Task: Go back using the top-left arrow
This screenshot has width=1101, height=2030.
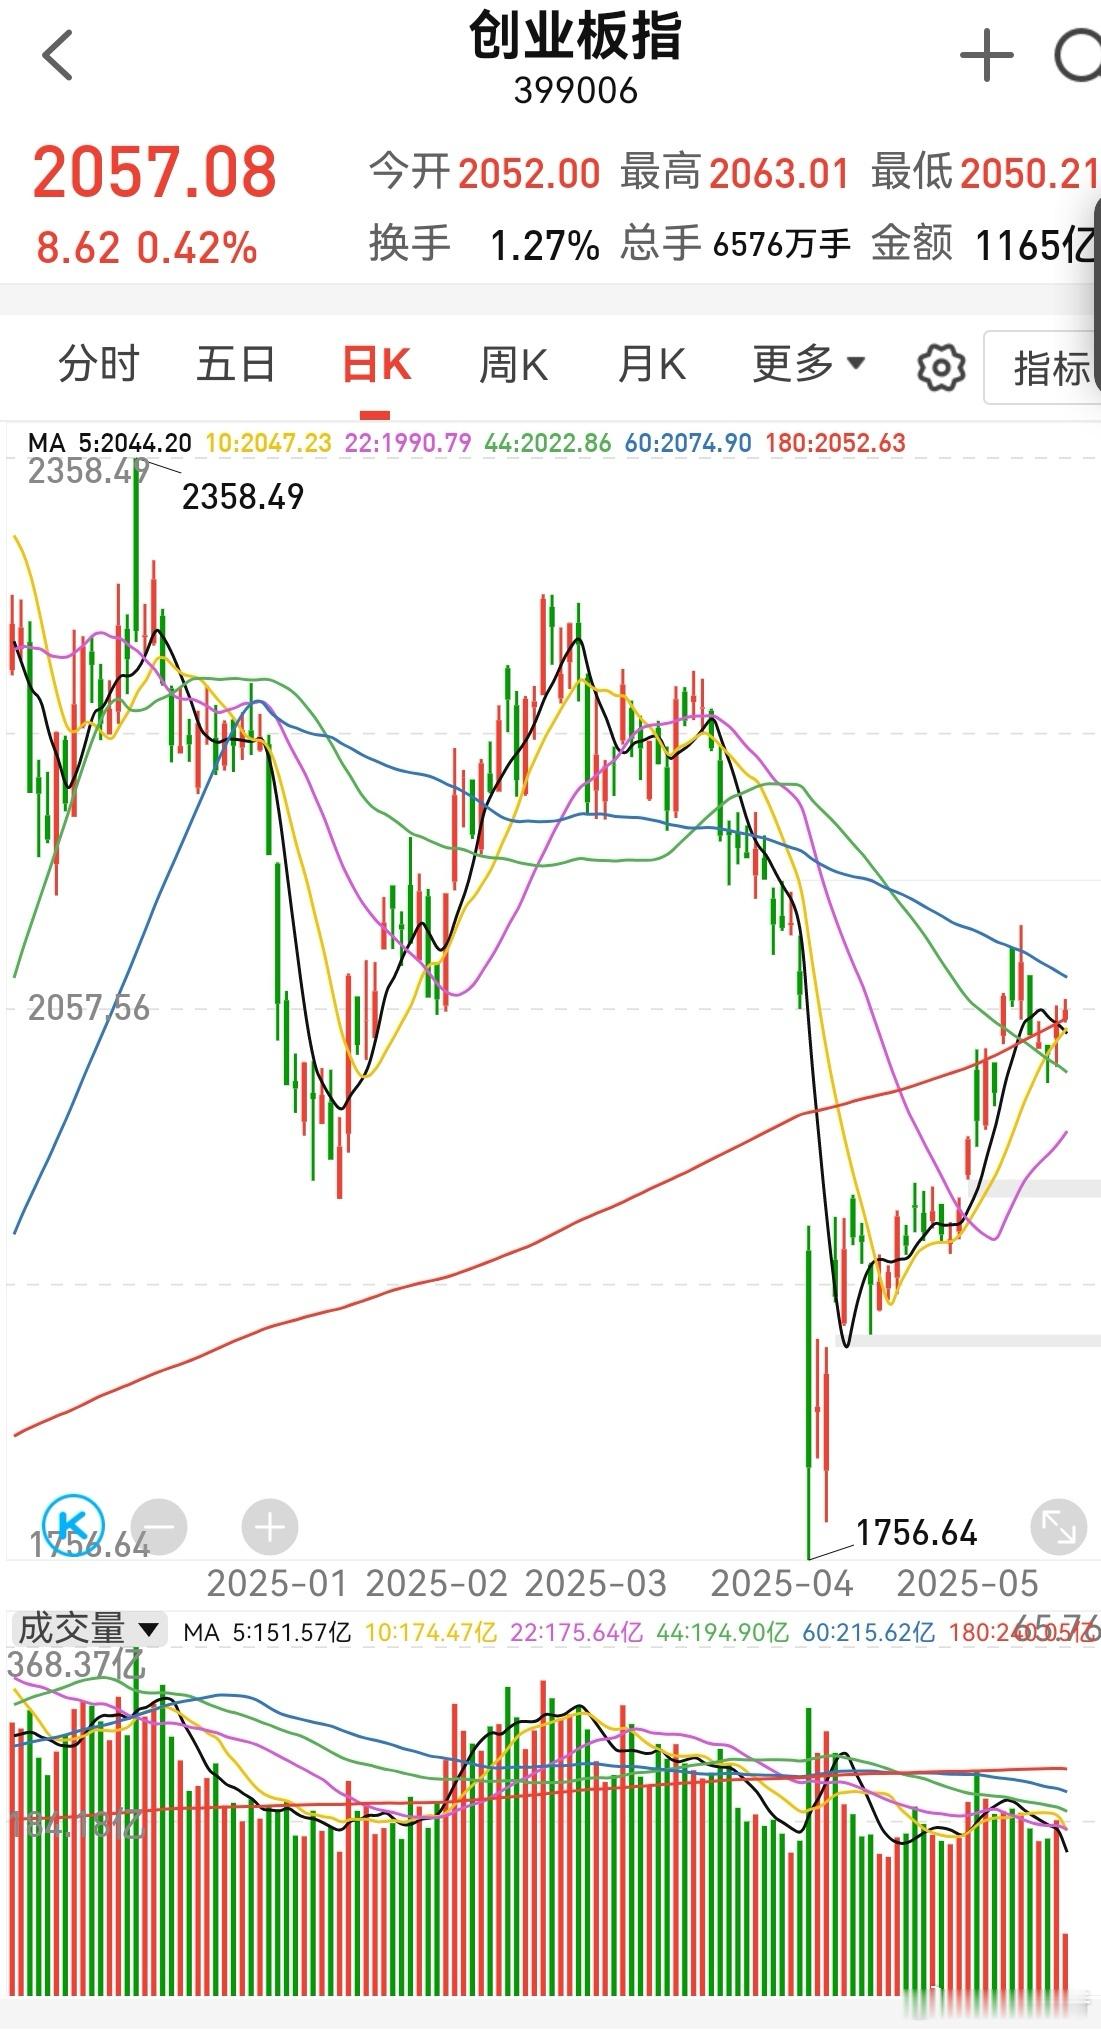Action: 58,56
